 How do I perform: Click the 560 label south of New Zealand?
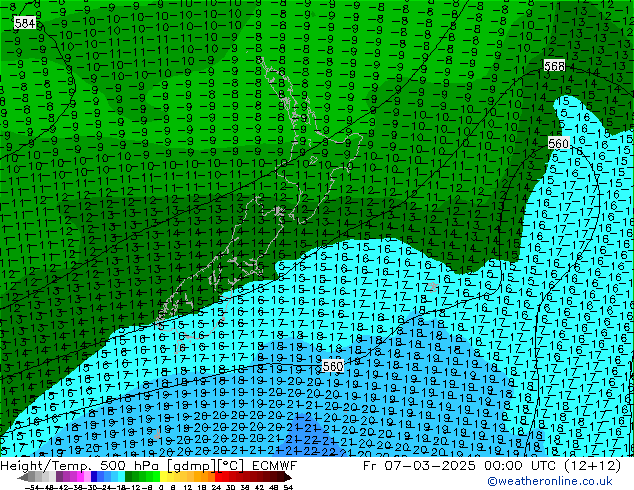pyautogui.click(x=333, y=366)
